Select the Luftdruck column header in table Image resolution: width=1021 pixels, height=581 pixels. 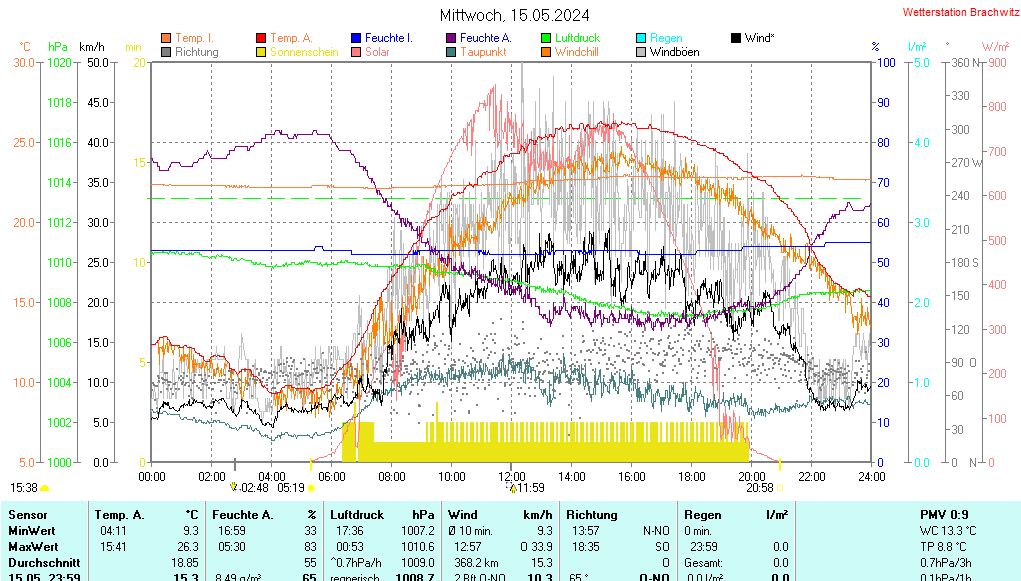point(357,514)
